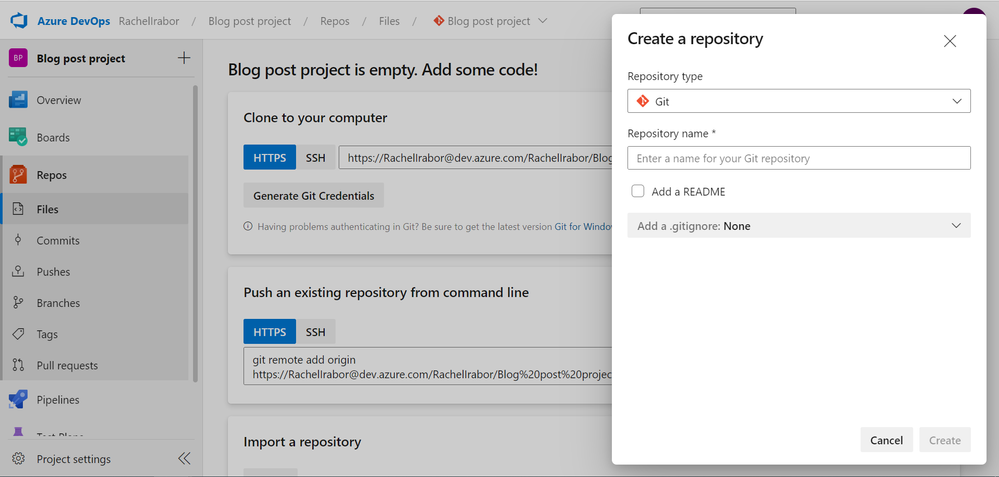The height and width of the screenshot is (477, 999).
Task: Click the Add a README label
Action: coord(688,191)
